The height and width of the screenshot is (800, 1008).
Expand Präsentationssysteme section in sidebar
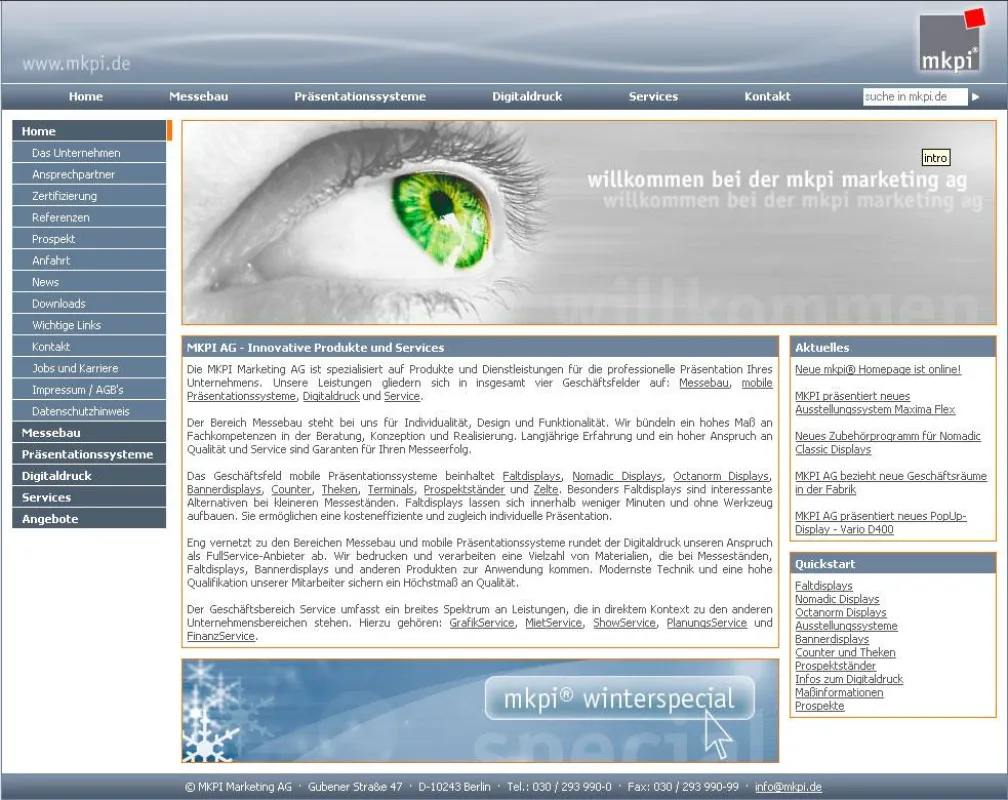[x=89, y=454]
